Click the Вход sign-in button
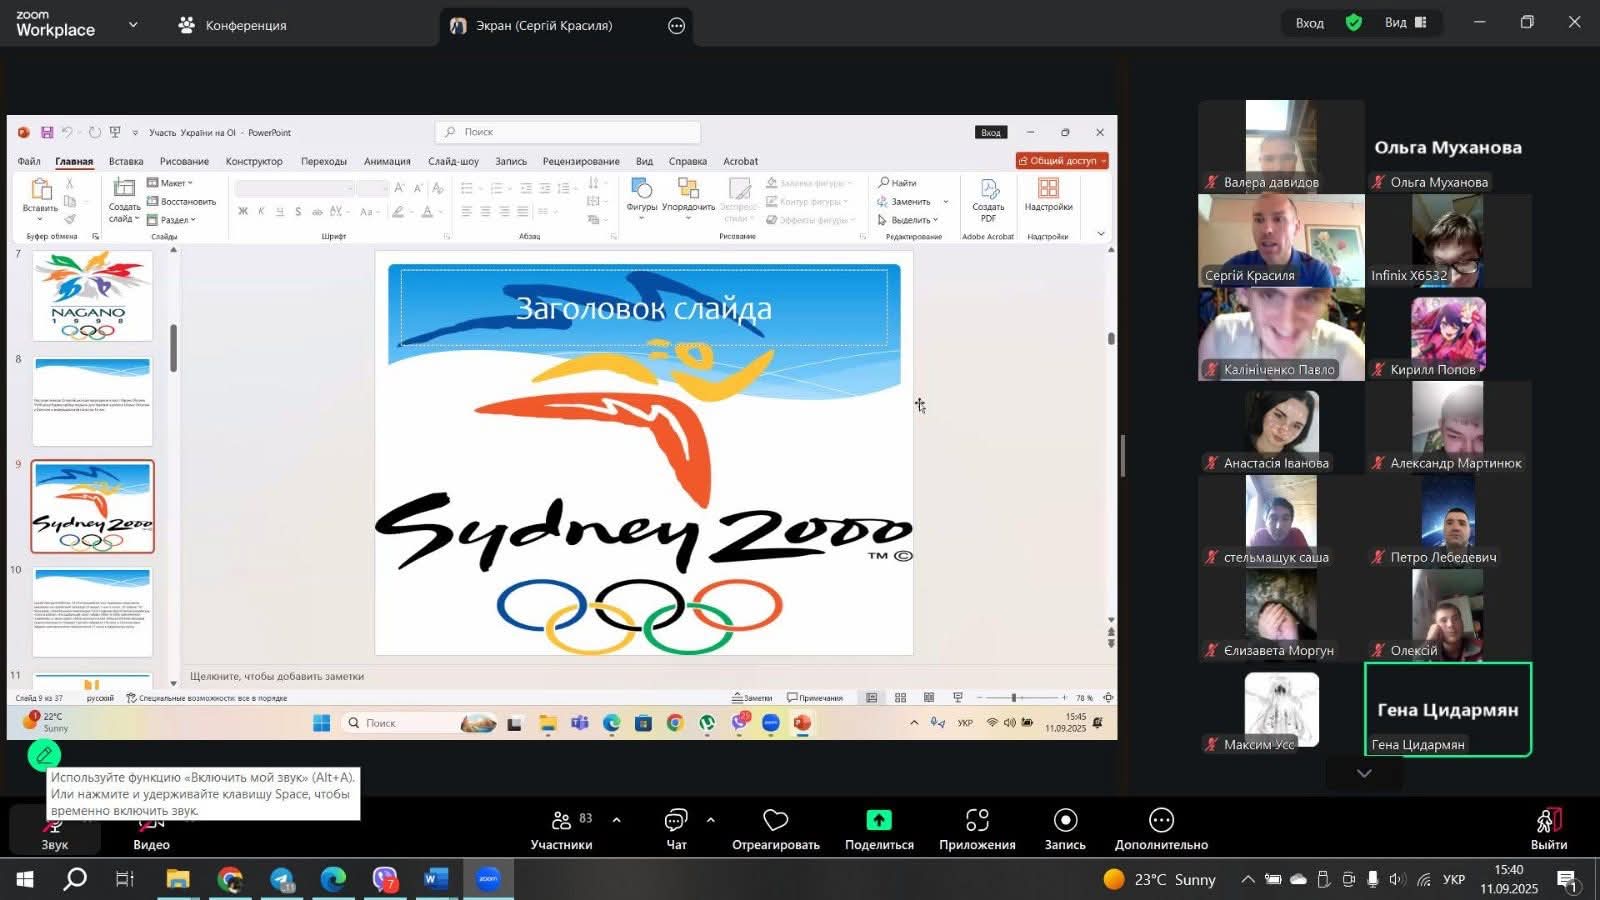The width and height of the screenshot is (1600, 900). point(1309,23)
